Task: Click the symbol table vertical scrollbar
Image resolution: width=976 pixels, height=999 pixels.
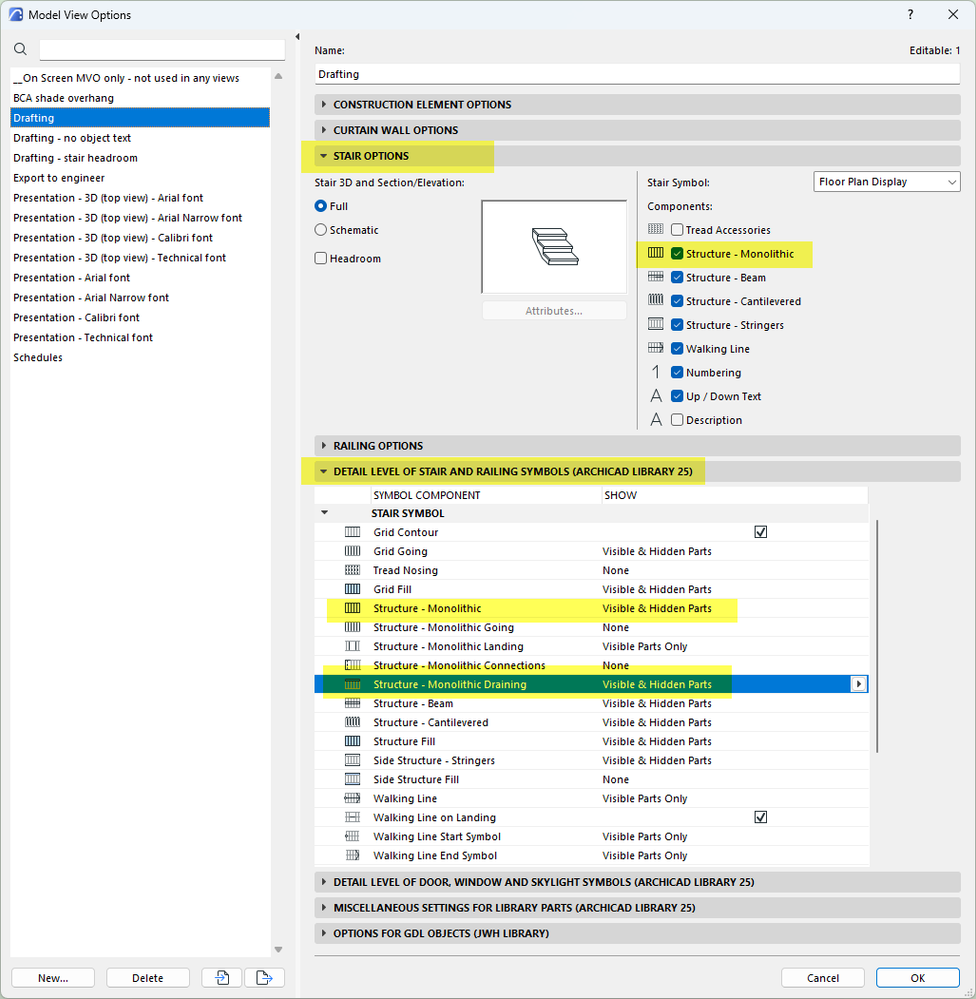Action: coord(877,636)
